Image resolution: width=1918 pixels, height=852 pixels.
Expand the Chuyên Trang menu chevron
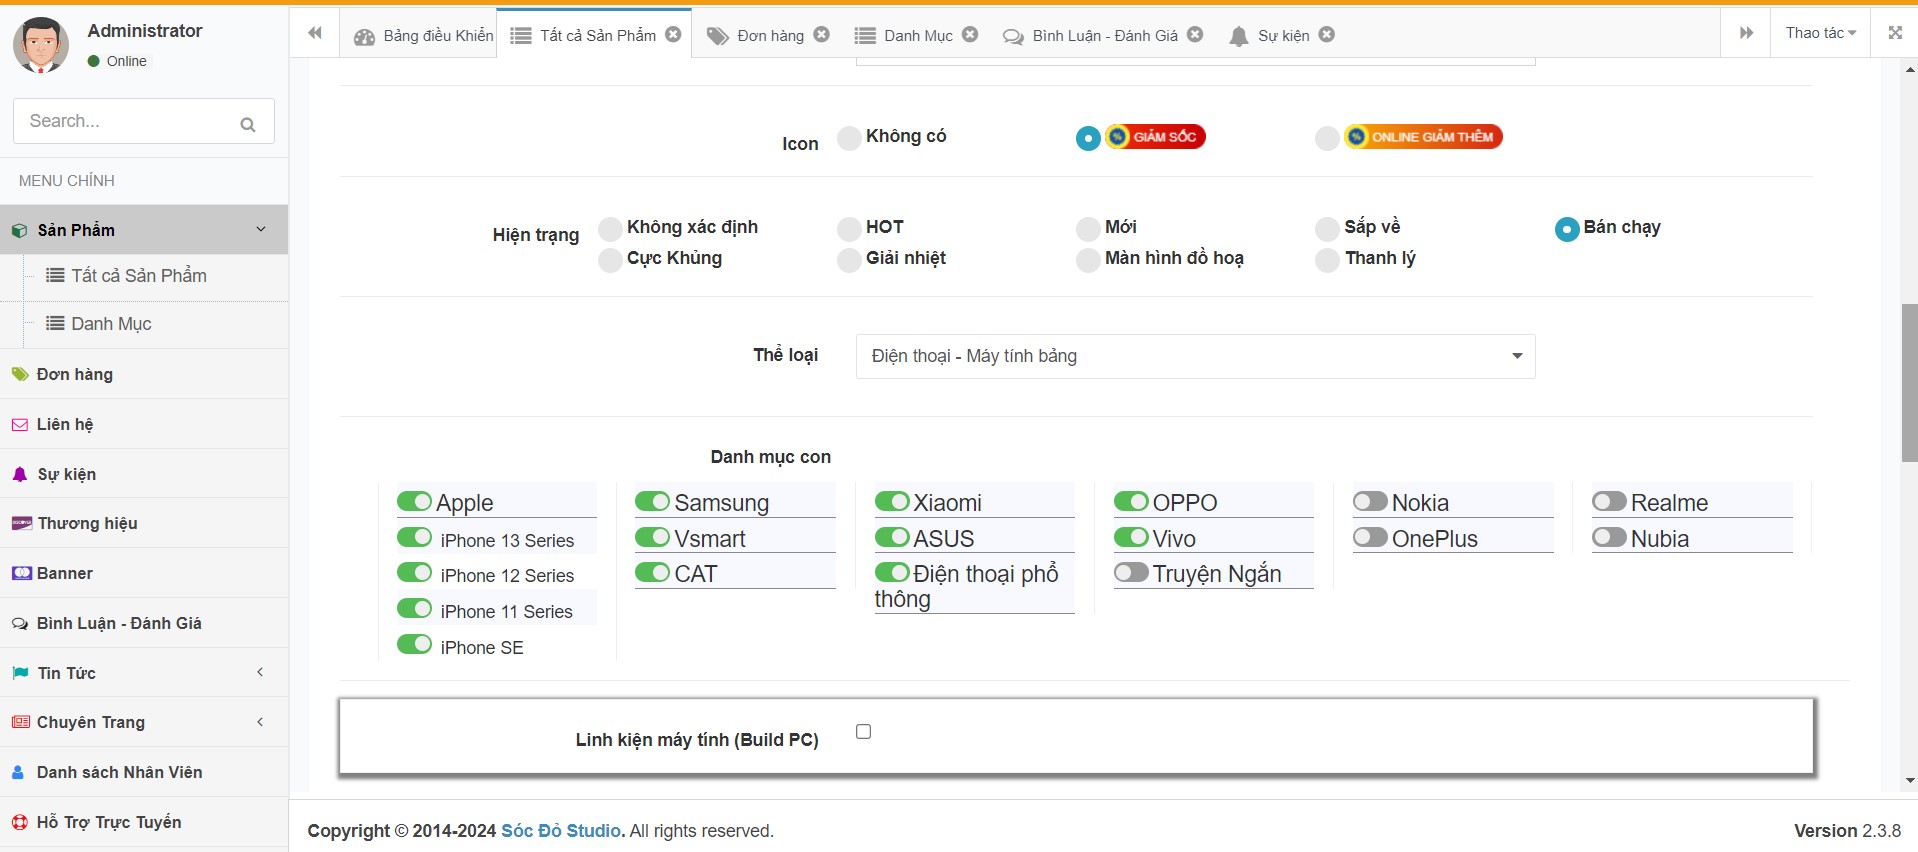click(260, 722)
